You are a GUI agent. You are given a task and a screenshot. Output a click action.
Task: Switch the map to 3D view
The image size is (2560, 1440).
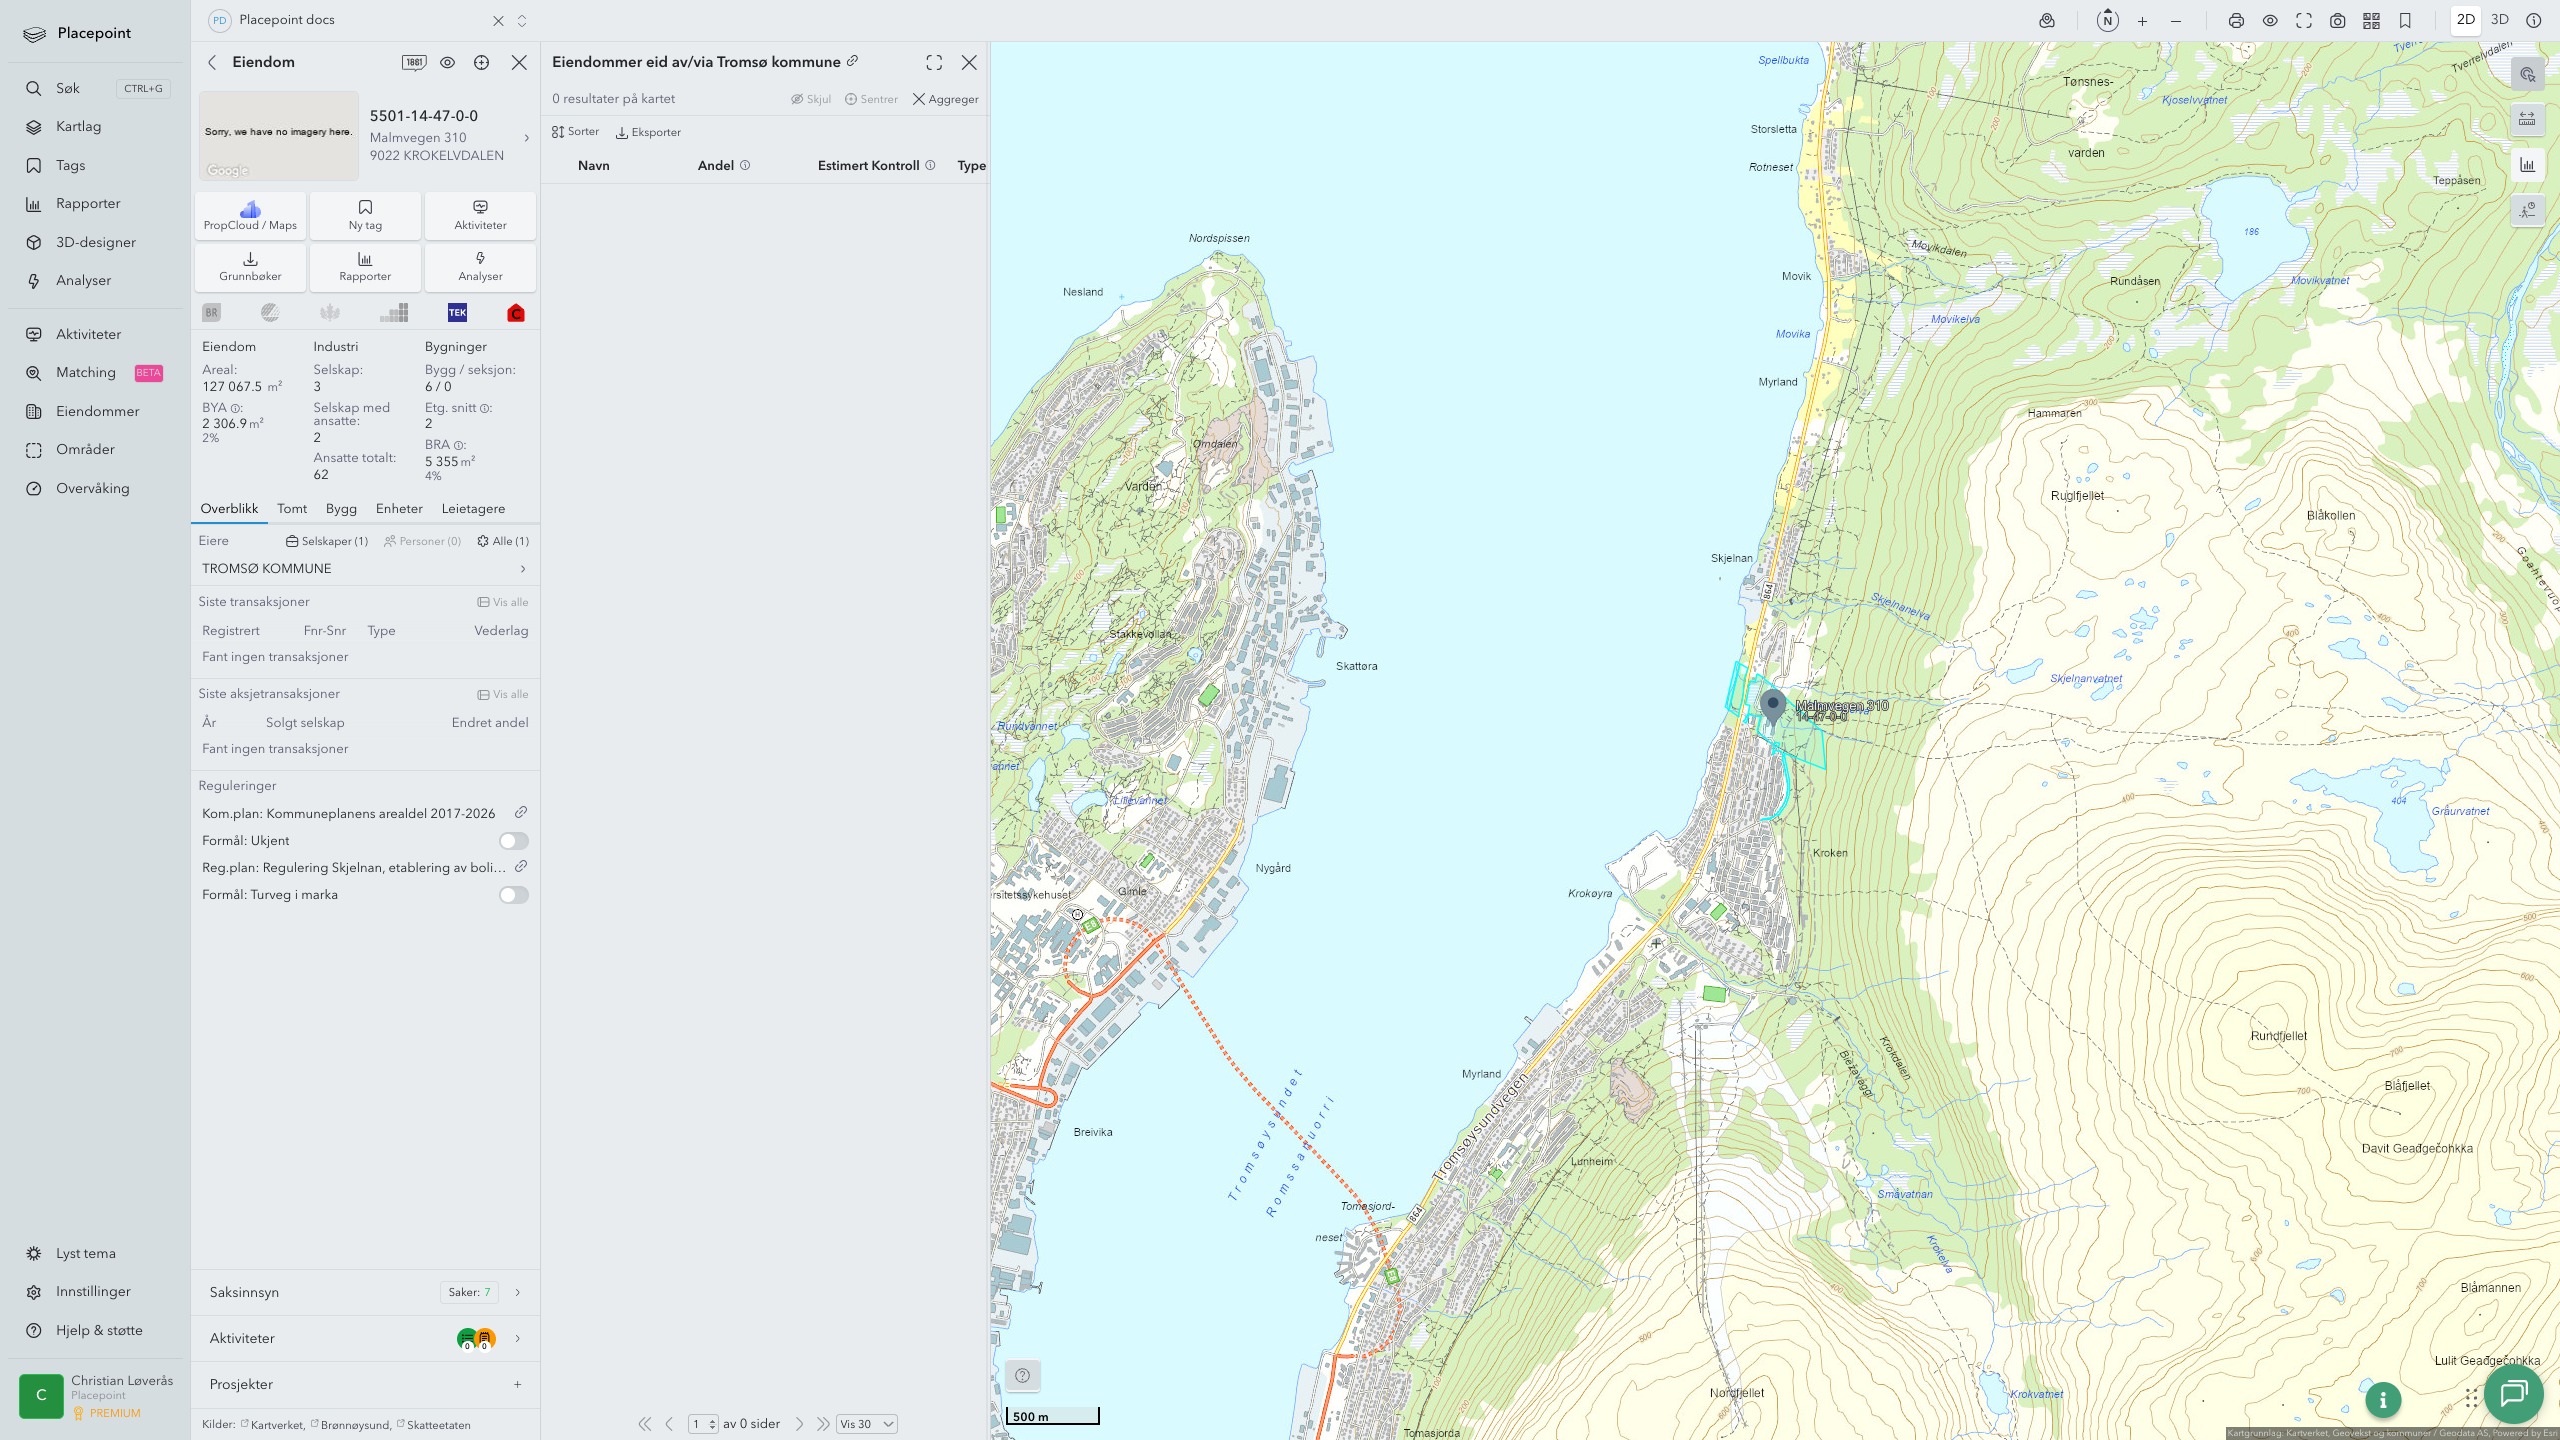coord(2500,20)
